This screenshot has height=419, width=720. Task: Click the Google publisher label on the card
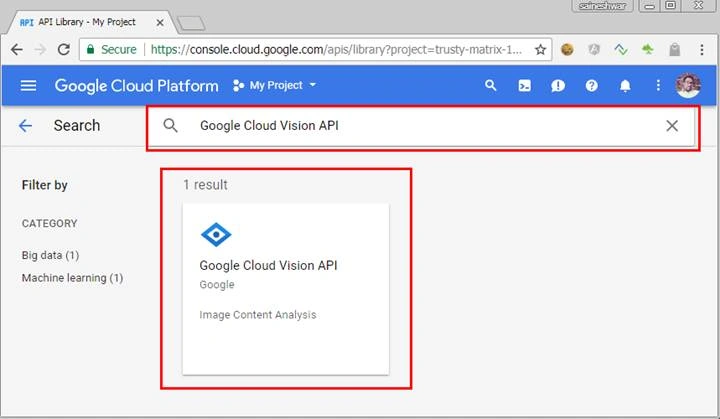point(217,285)
